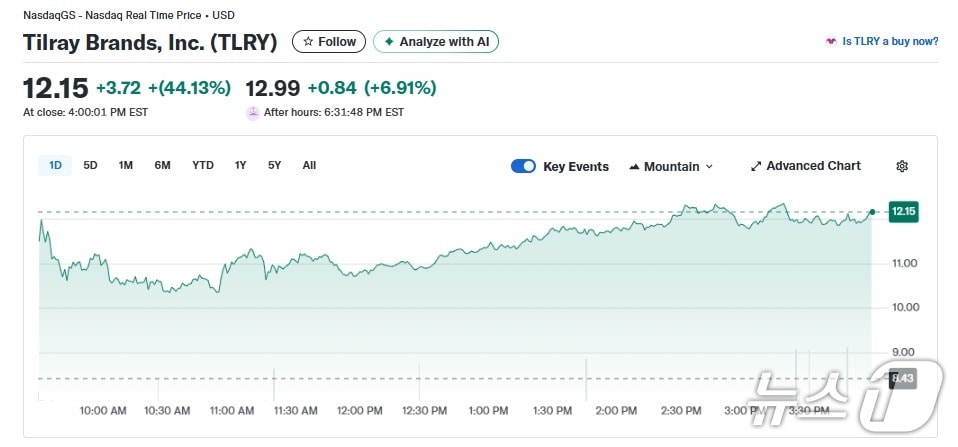Choose the 6M range tab
The height and width of the screenshot is (447, 958).
pos(162,165)
